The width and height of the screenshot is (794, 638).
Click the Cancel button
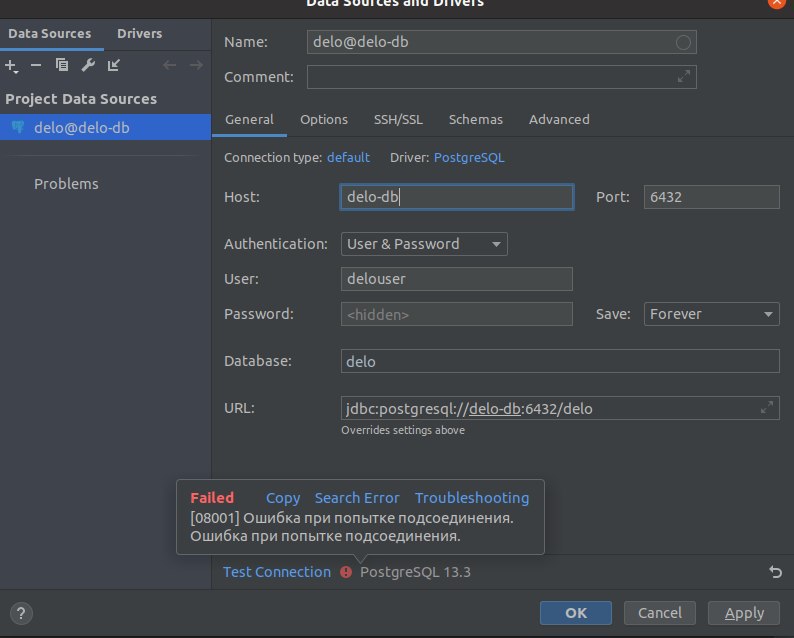(x=660, y=613)
